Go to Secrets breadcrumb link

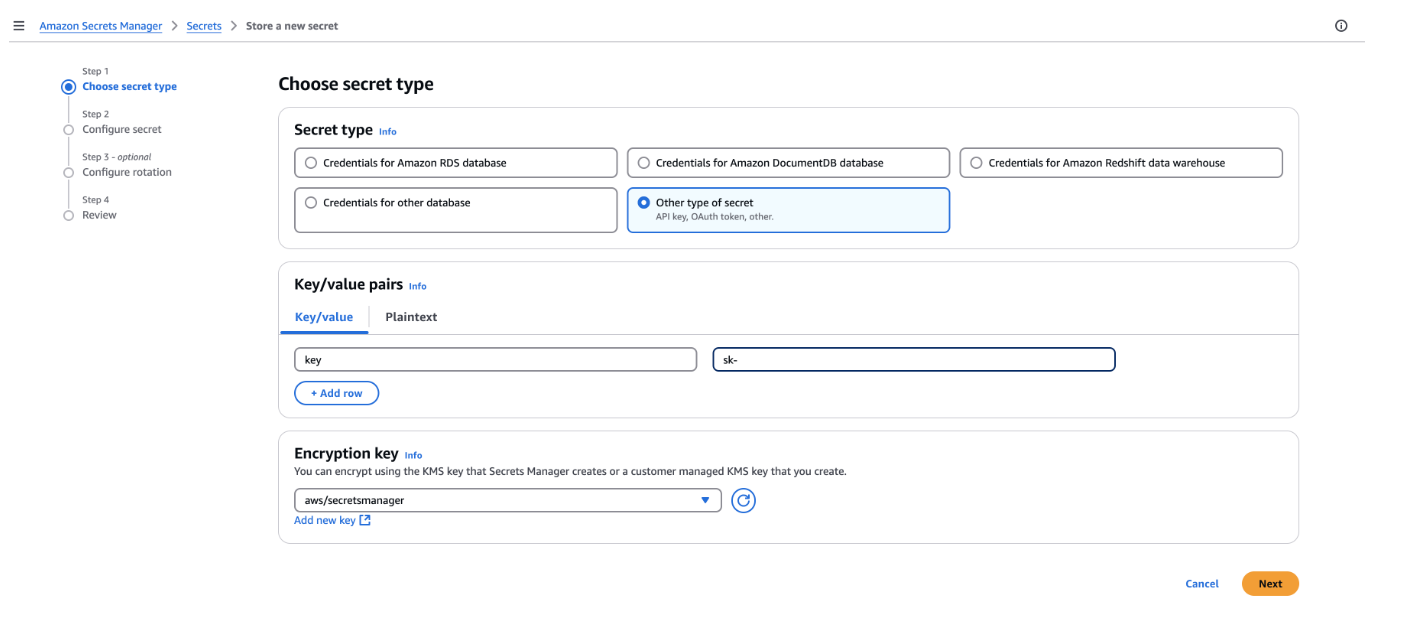(x=204, y=26)
